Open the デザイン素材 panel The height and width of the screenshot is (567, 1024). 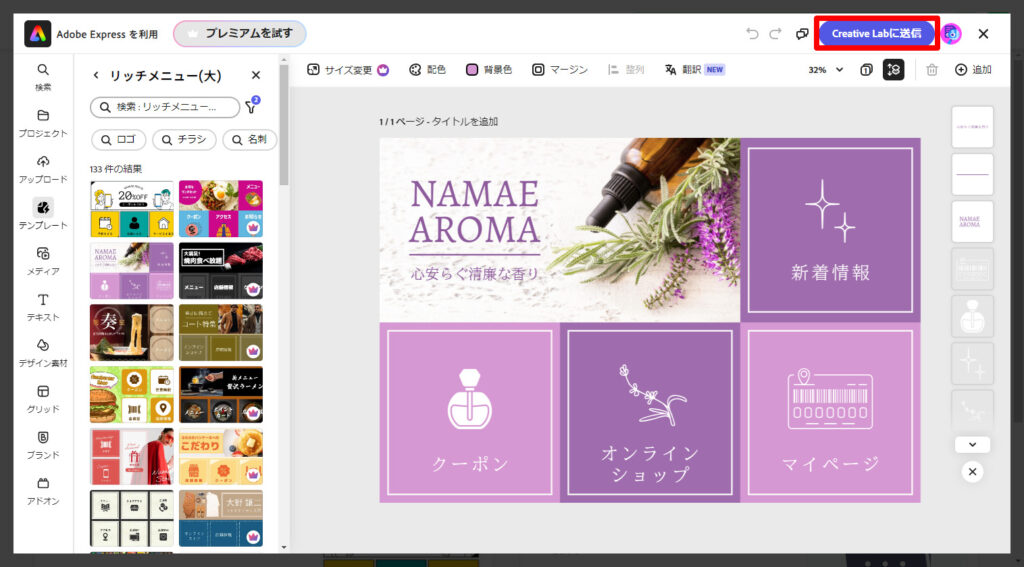[x=43, y=352]
